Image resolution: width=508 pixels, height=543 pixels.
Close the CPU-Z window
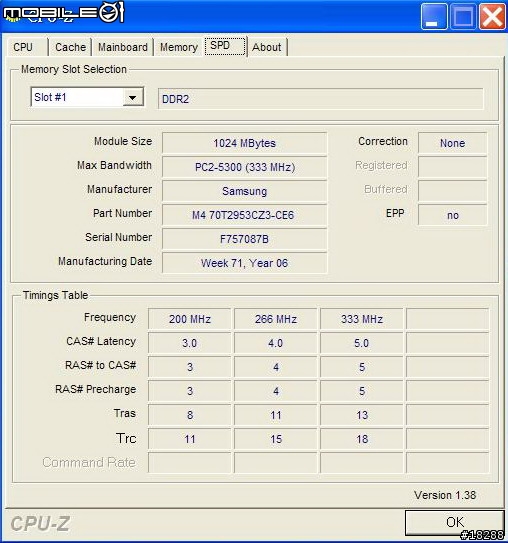point(492,16)
